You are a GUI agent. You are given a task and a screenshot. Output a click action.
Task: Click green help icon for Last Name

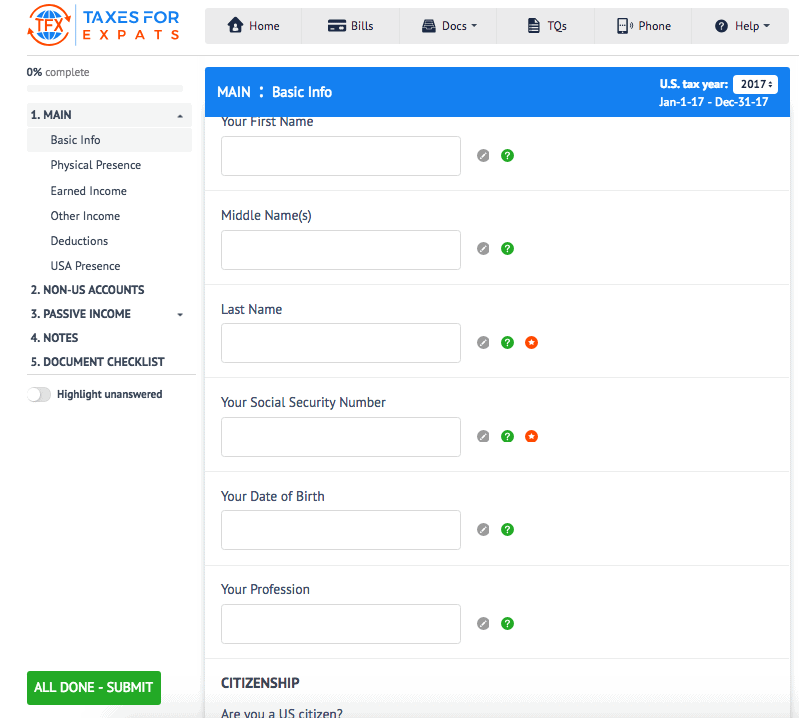point(507,342)
